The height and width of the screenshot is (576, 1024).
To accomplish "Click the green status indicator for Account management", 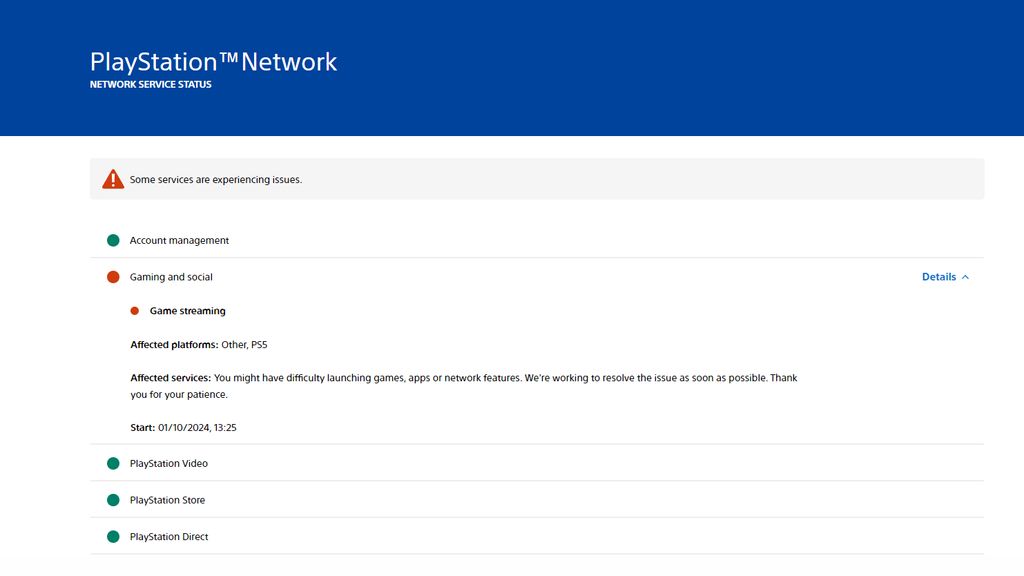I will [112, 240].
